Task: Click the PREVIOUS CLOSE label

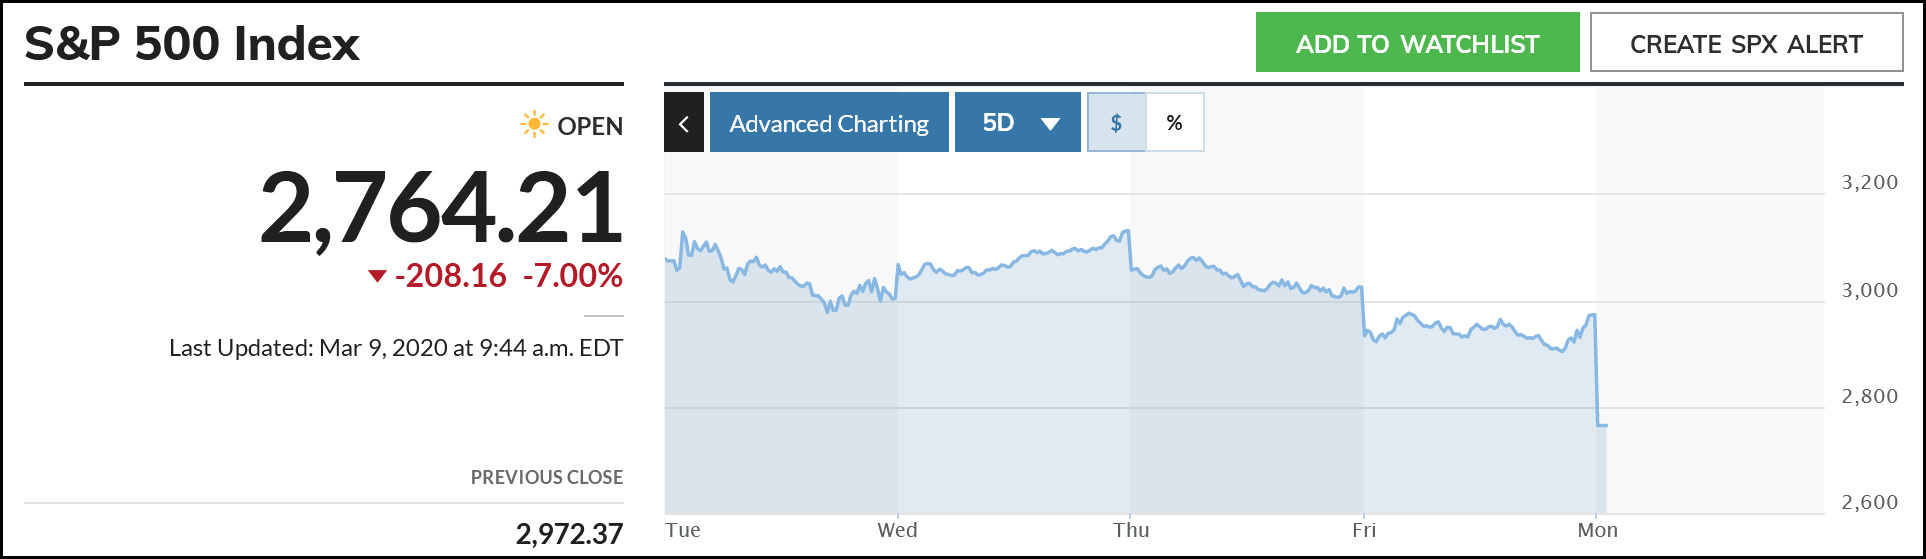Action: tap(547, 477)
